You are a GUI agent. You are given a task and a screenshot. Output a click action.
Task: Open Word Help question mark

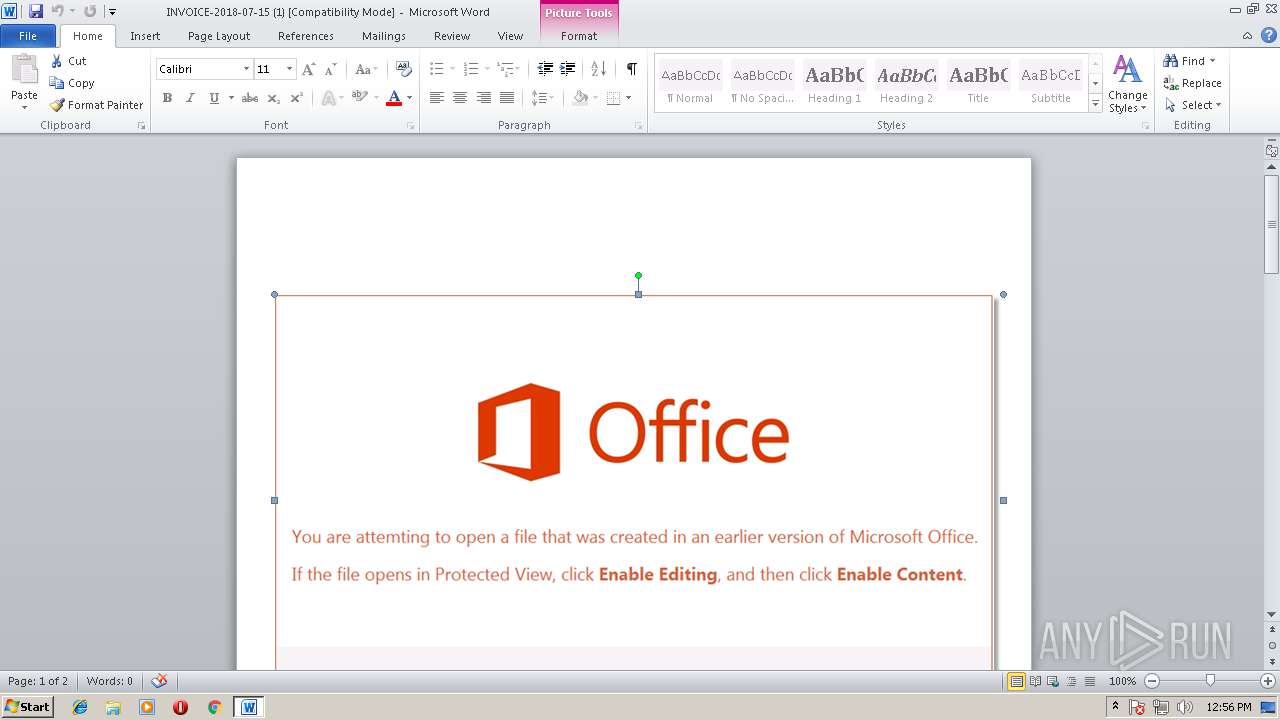click(x=1268, y=35)
